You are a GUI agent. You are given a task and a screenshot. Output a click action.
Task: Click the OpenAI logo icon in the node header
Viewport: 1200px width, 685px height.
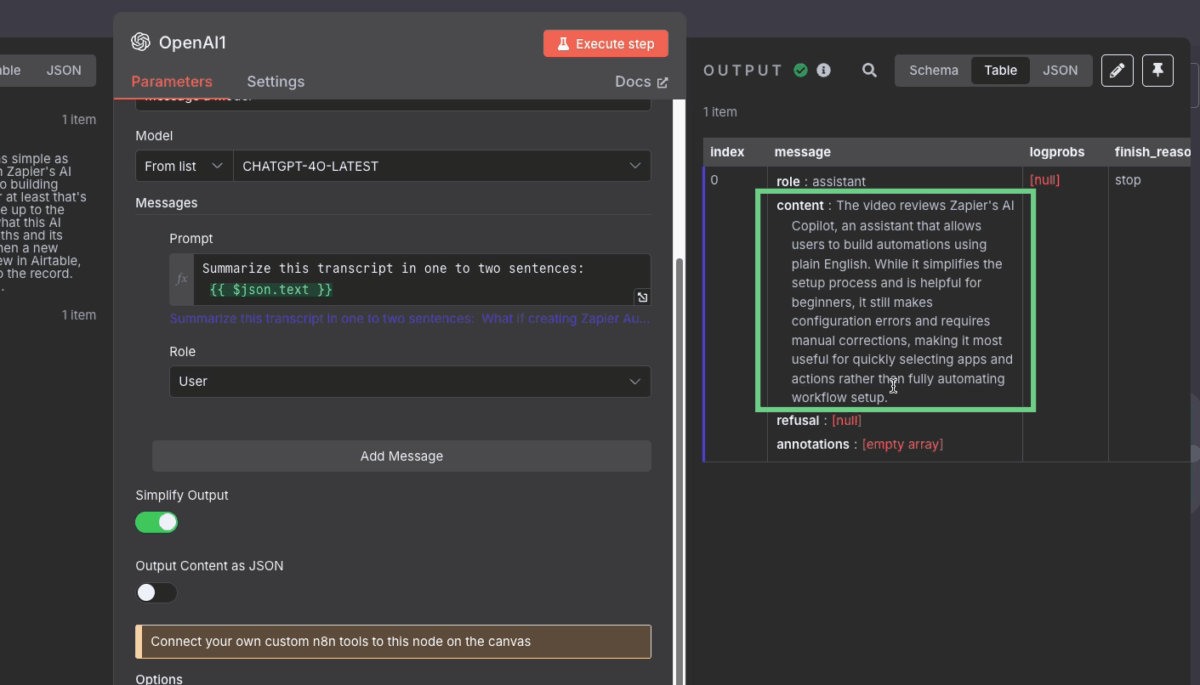(x=141, y=42)
